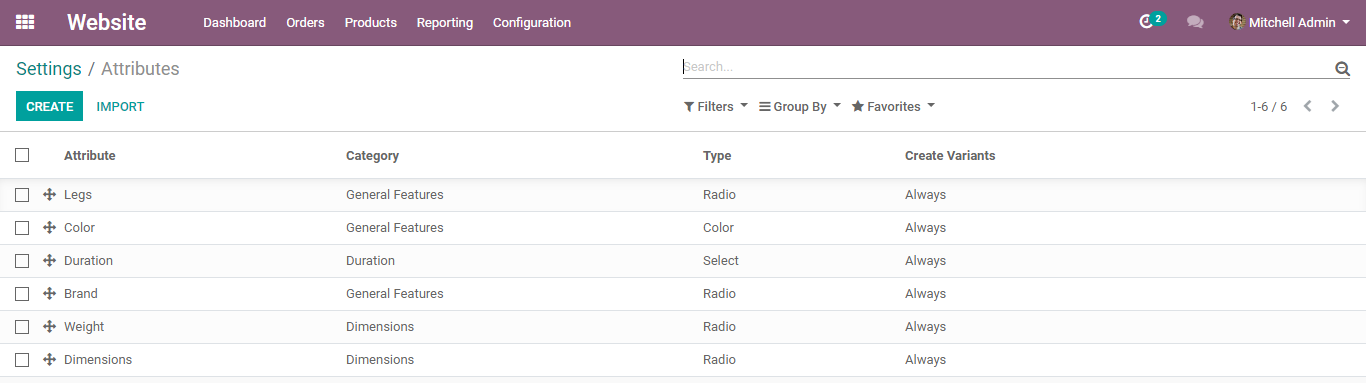Expand the Favorites dropdown
The width and height of the screenshot is (1366, 383).
pyautogui.click(x=893, y=106)
